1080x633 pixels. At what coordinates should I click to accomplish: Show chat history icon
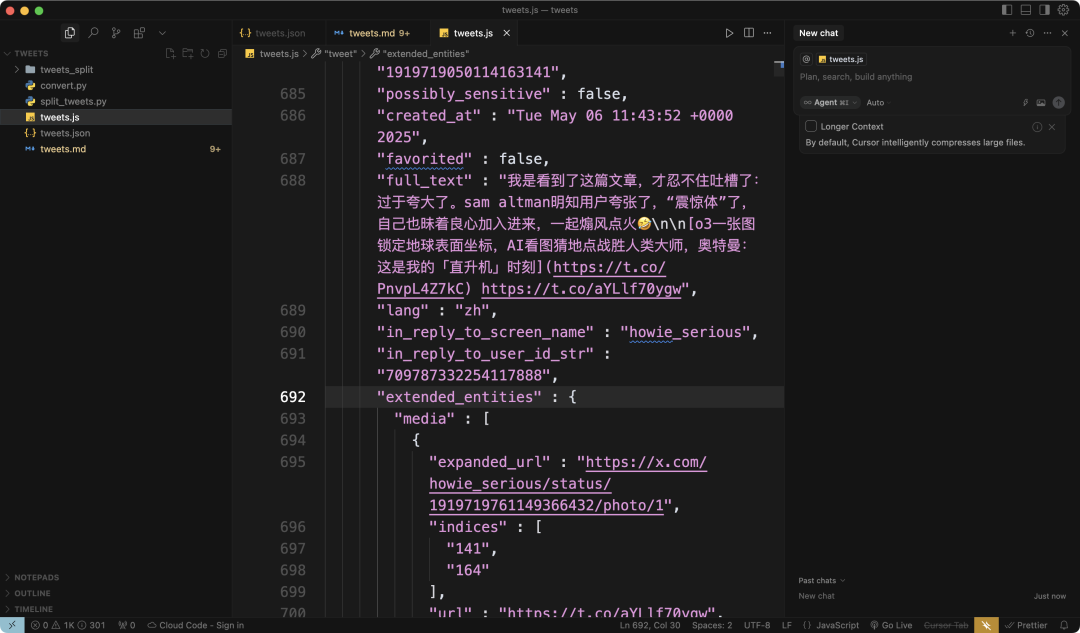click(1030, 33)
